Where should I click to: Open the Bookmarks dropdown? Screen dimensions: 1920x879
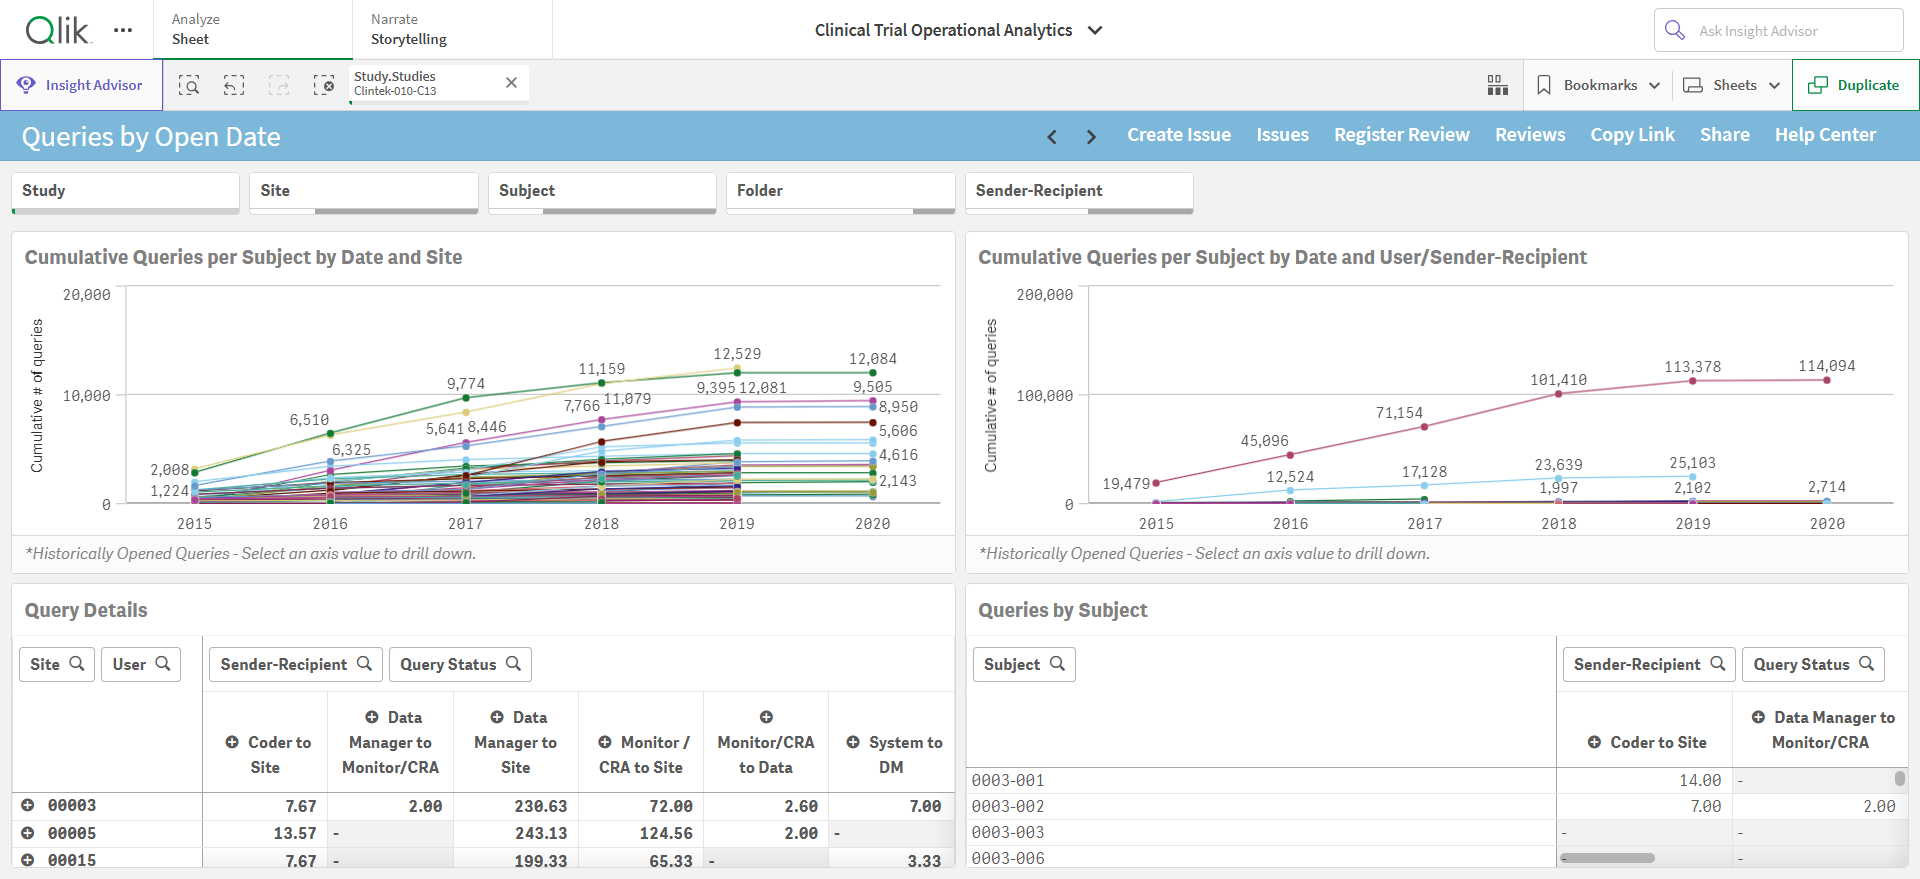pos(1598,85)
